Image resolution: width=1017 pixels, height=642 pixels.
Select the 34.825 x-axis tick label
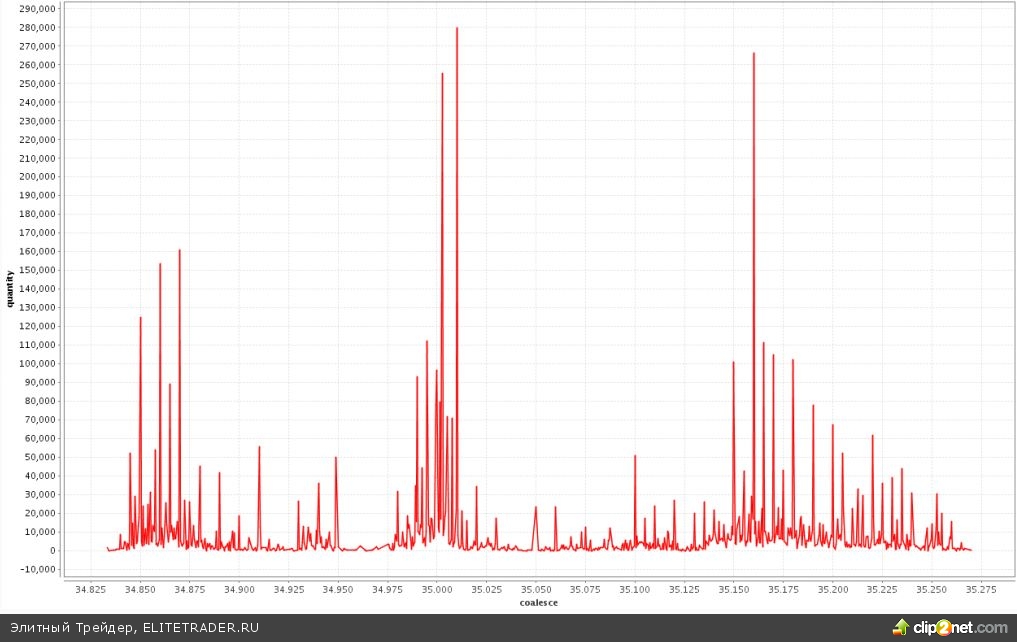91,590
